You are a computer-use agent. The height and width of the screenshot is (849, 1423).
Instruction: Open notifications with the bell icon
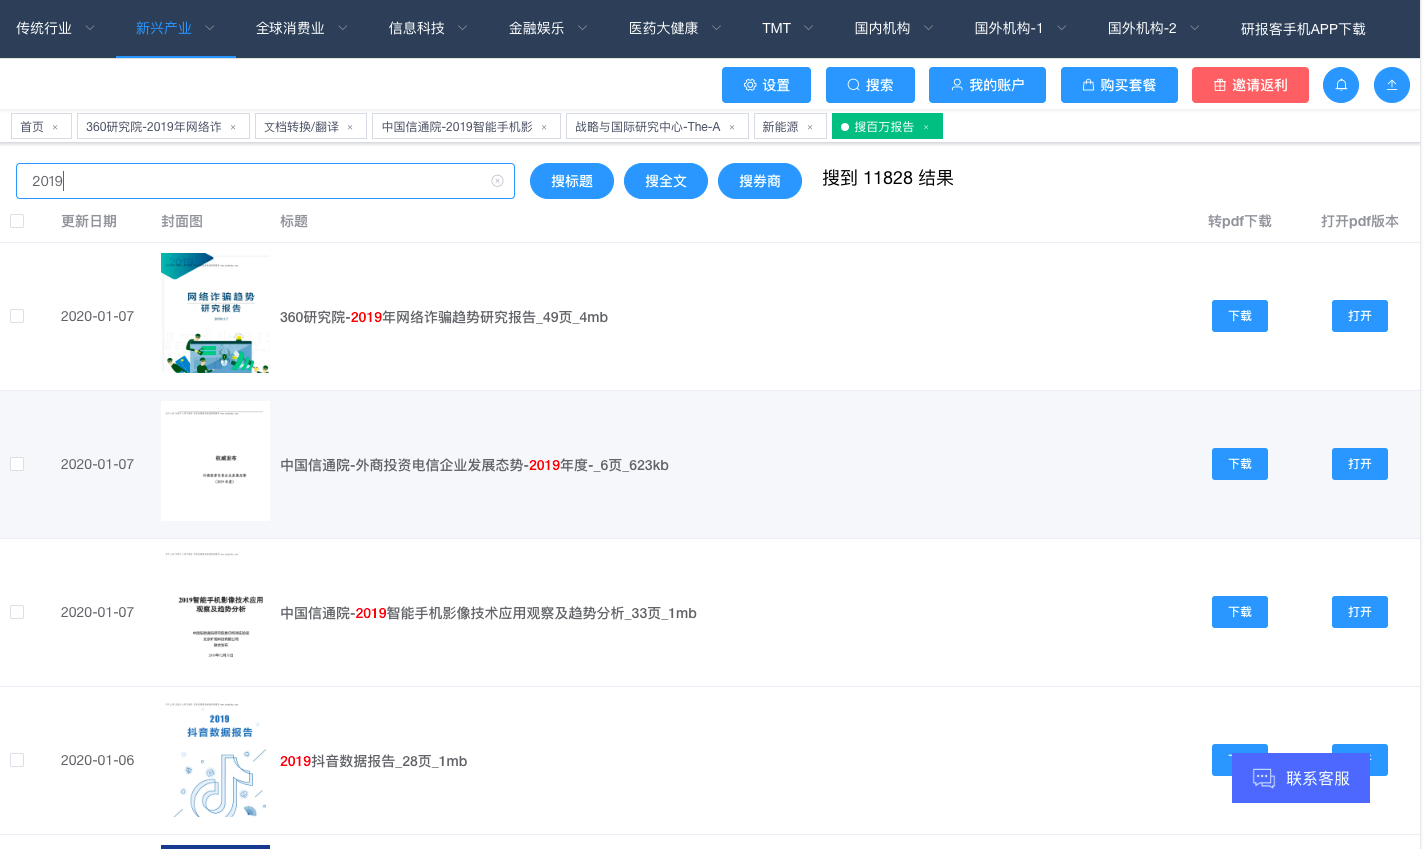(x=1341, y=85)
